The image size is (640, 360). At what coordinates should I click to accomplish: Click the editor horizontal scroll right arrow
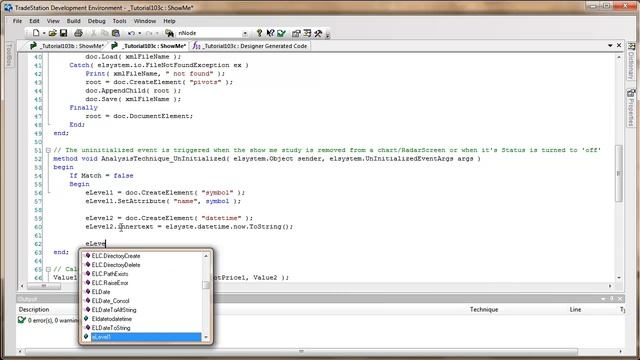point(610,286)
